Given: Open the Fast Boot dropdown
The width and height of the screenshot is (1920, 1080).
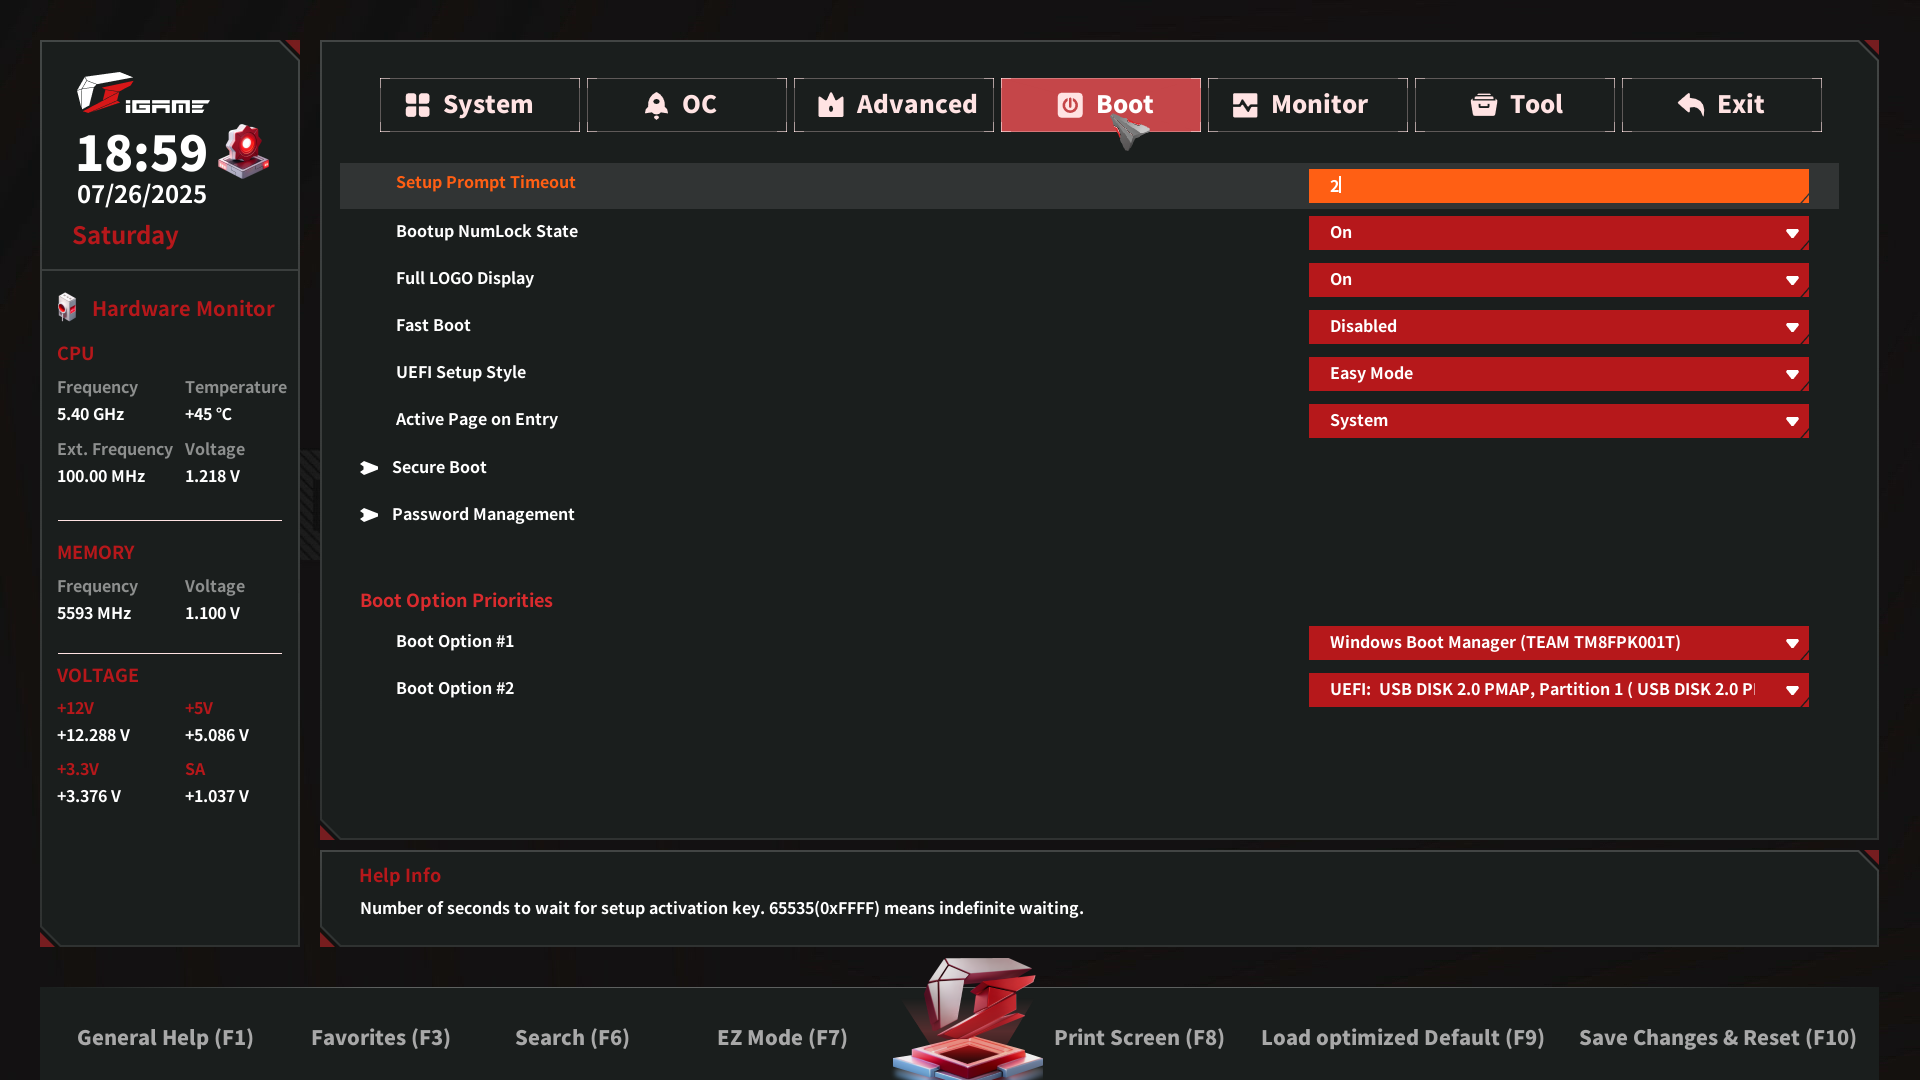Looking at the screenshot, I should (x=1558, y=327).
